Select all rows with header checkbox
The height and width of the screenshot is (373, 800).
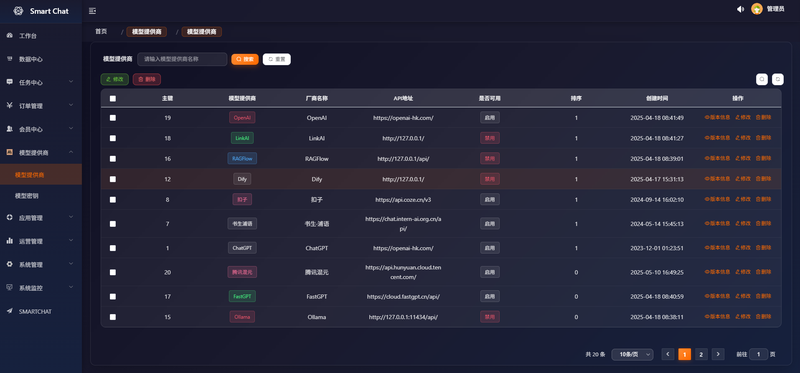click(x=113, y=98)
